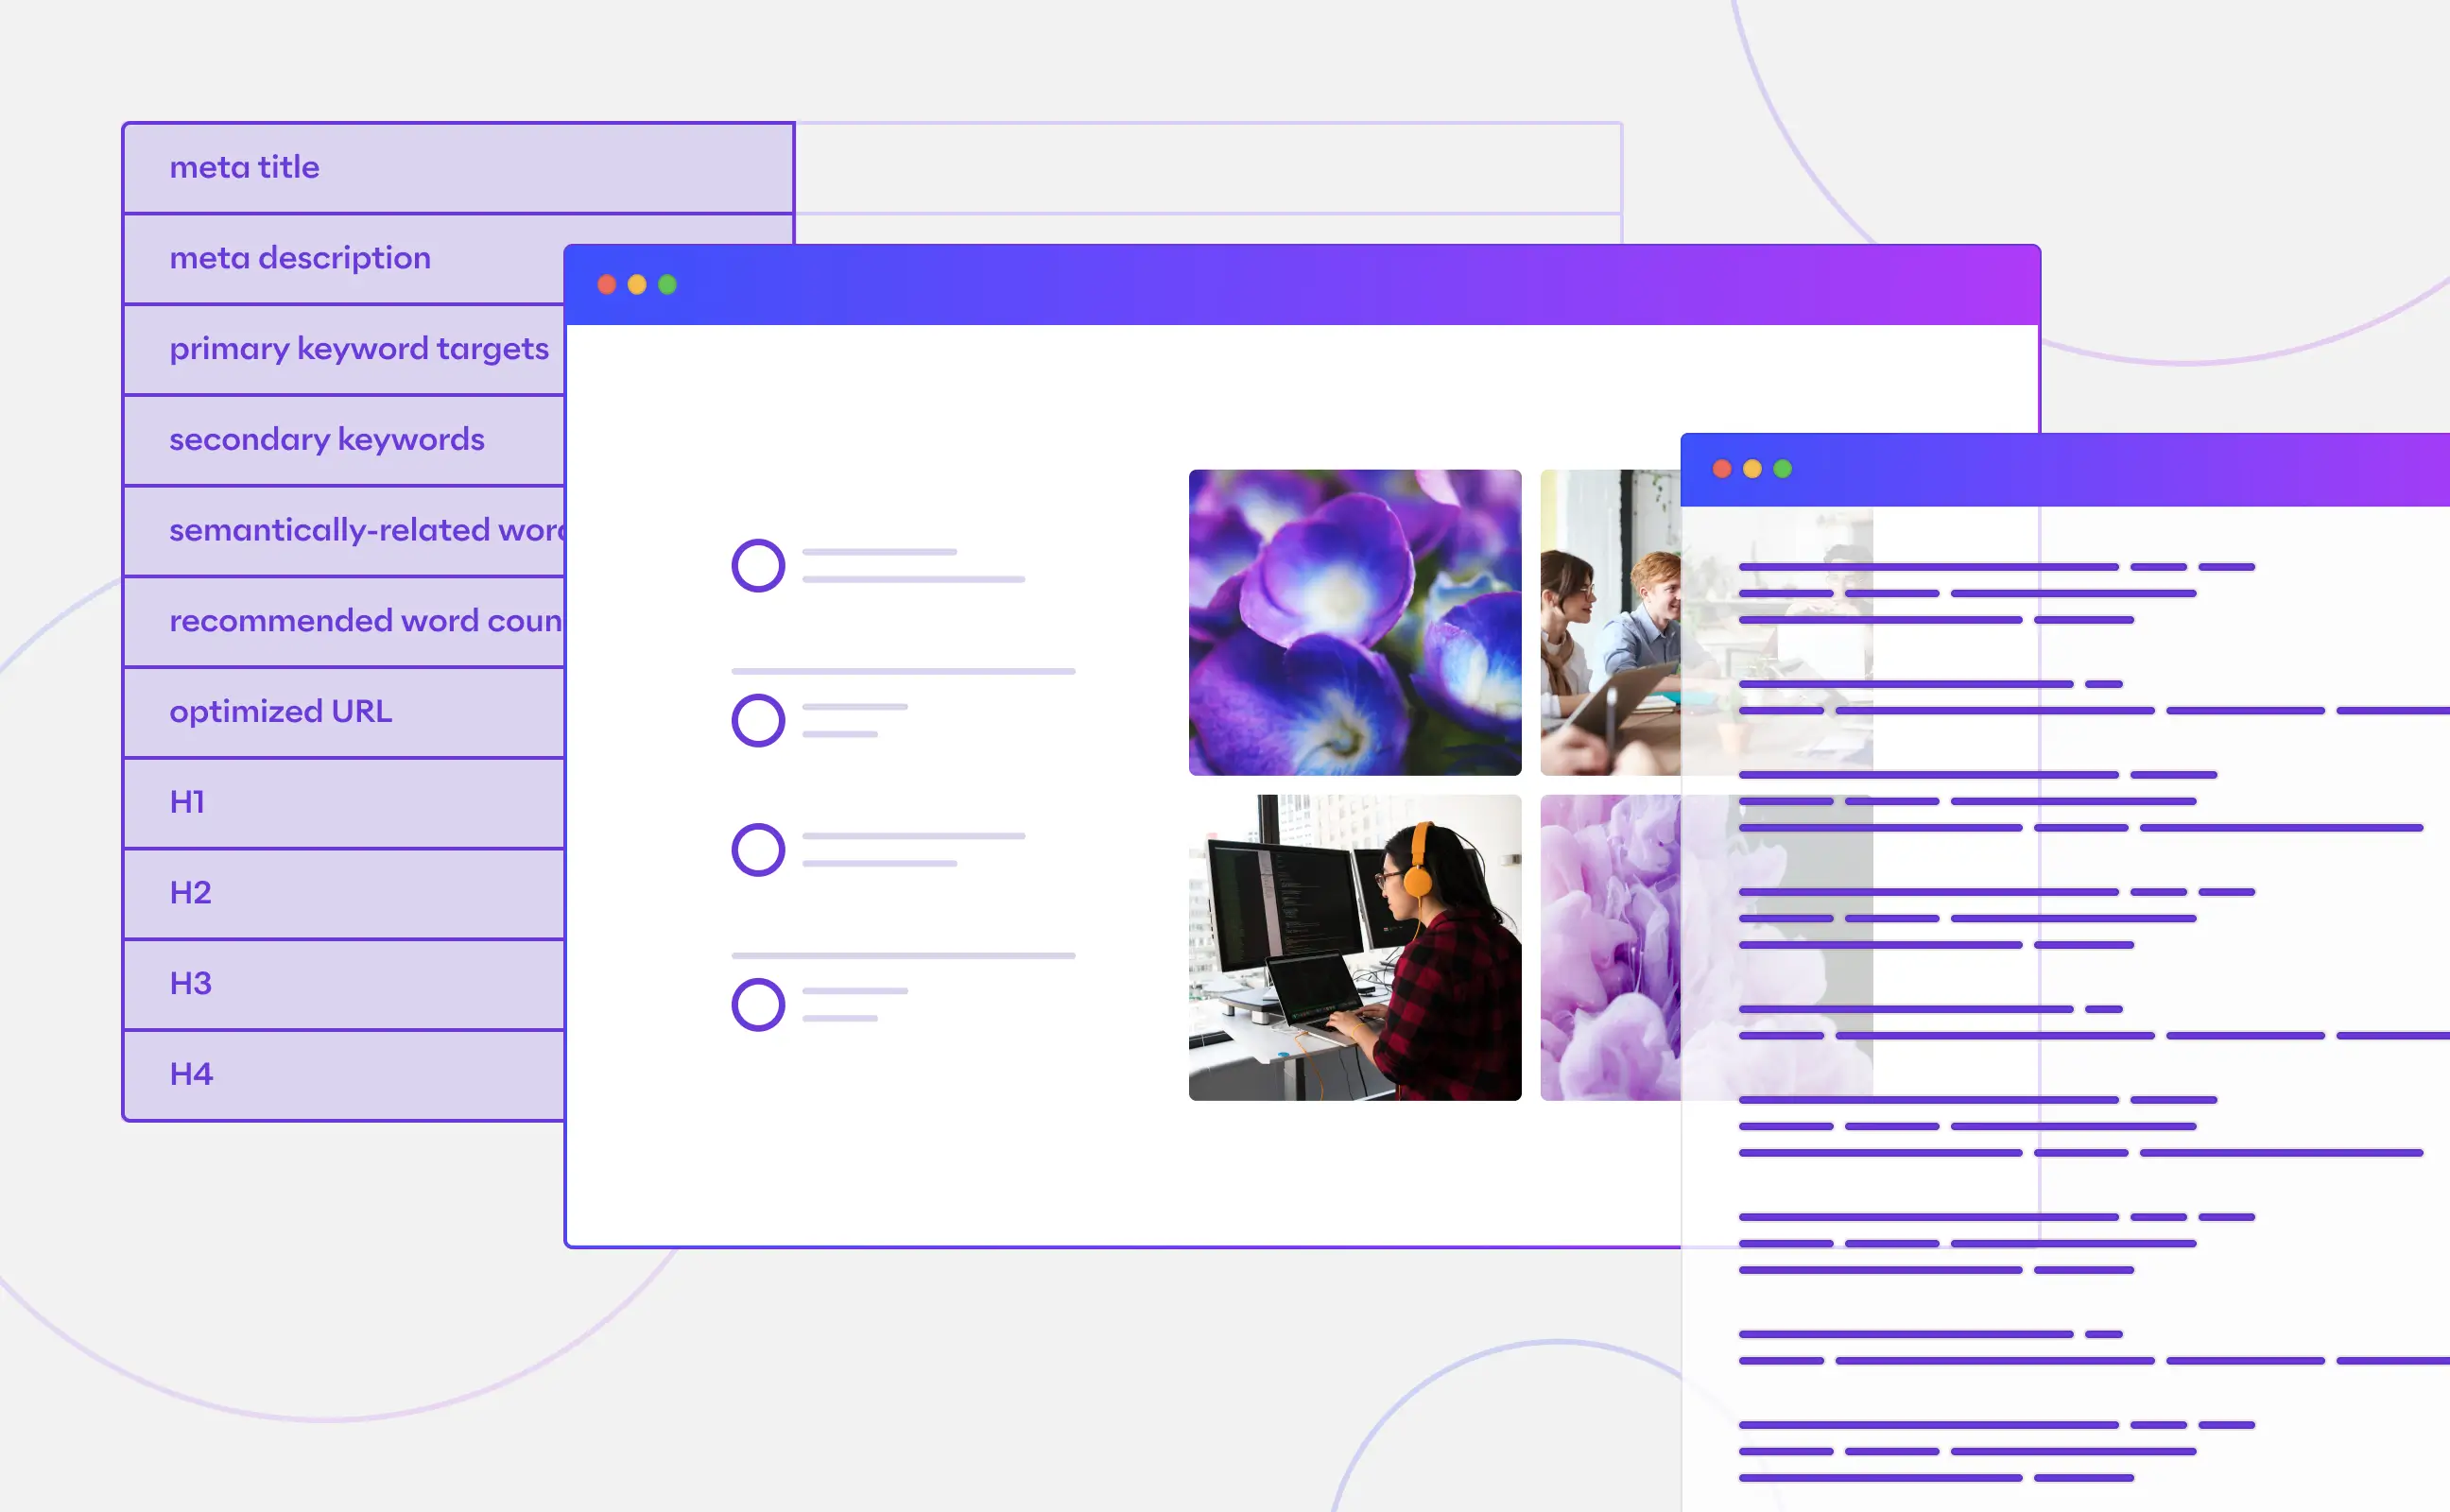Toggle the second radio button option
Viewport: 2450px width, 1512px height.
point(756,721)
